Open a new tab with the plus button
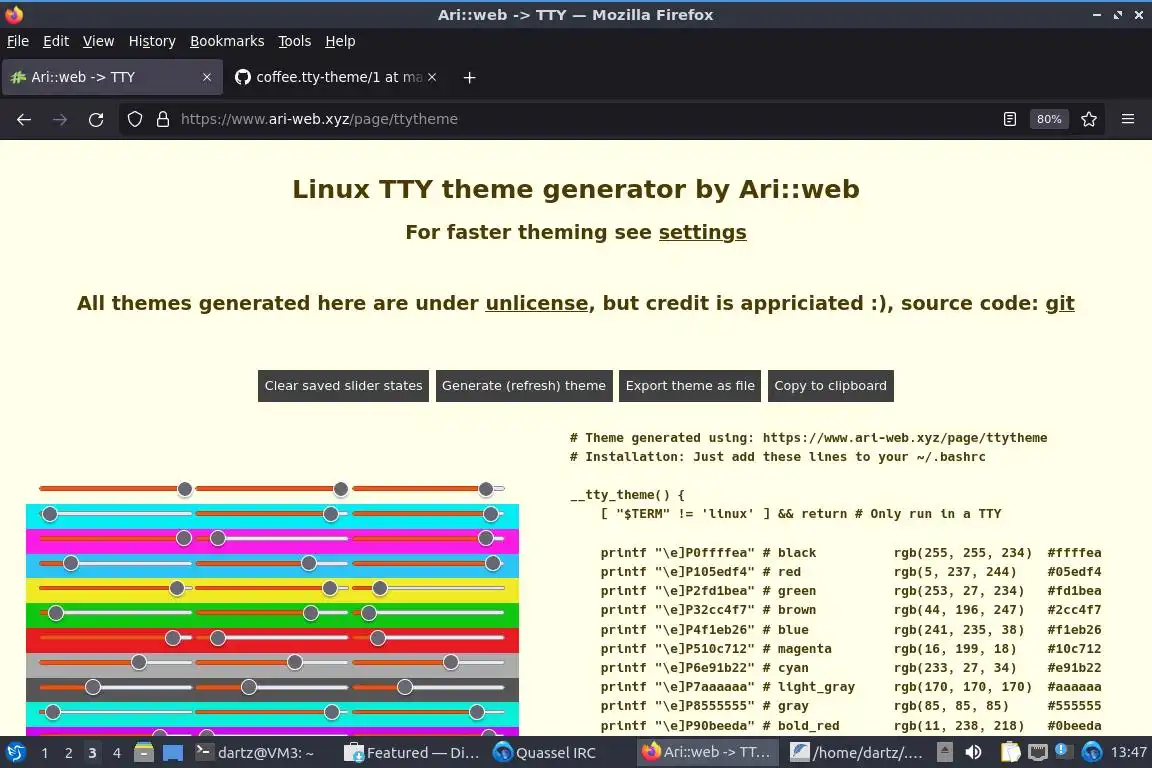This screenshot has width=1152, height=768. click(469, 77)
